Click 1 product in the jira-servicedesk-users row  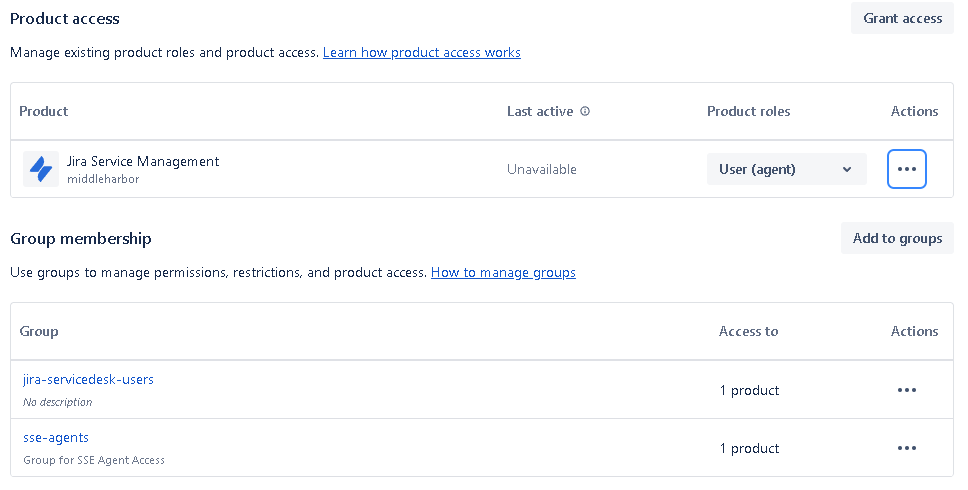749,390
